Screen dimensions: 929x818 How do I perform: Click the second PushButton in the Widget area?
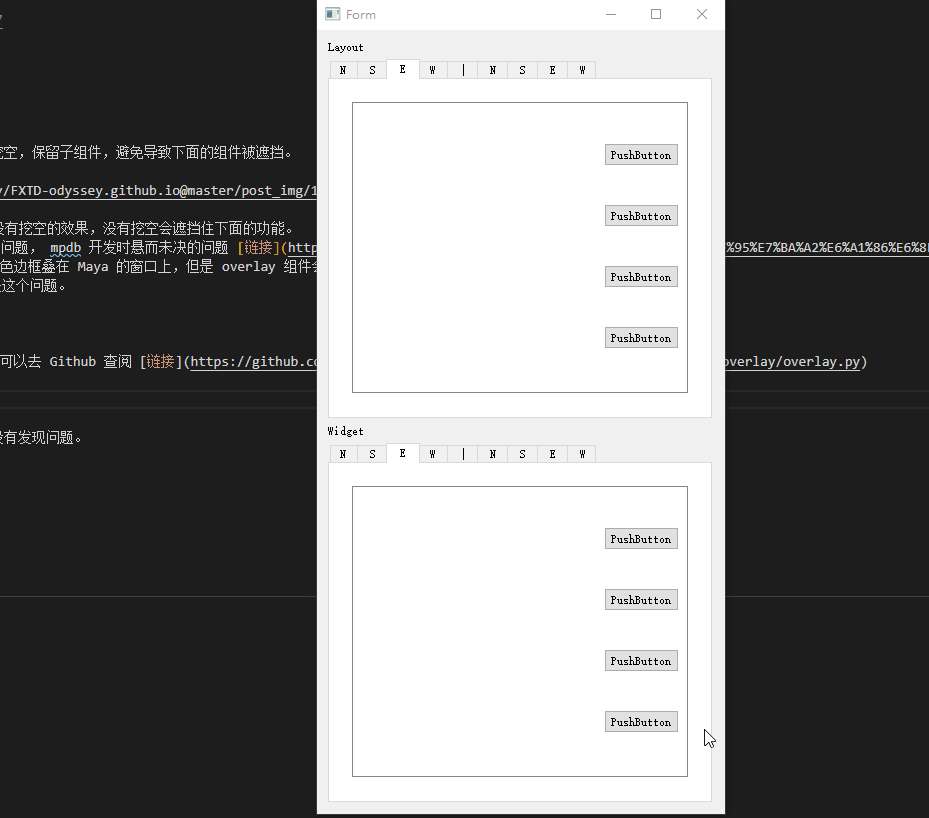[640, 599]
